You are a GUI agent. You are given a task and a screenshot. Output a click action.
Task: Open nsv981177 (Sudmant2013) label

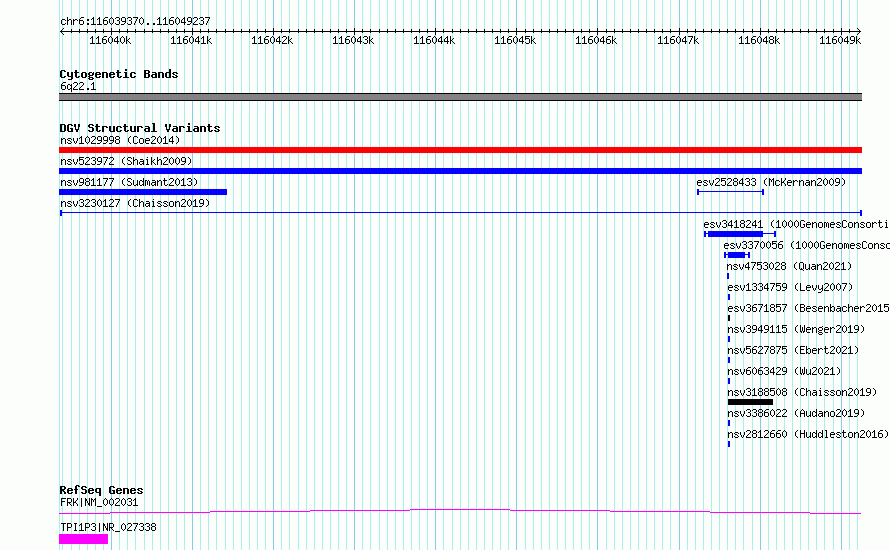click(129, 182)
